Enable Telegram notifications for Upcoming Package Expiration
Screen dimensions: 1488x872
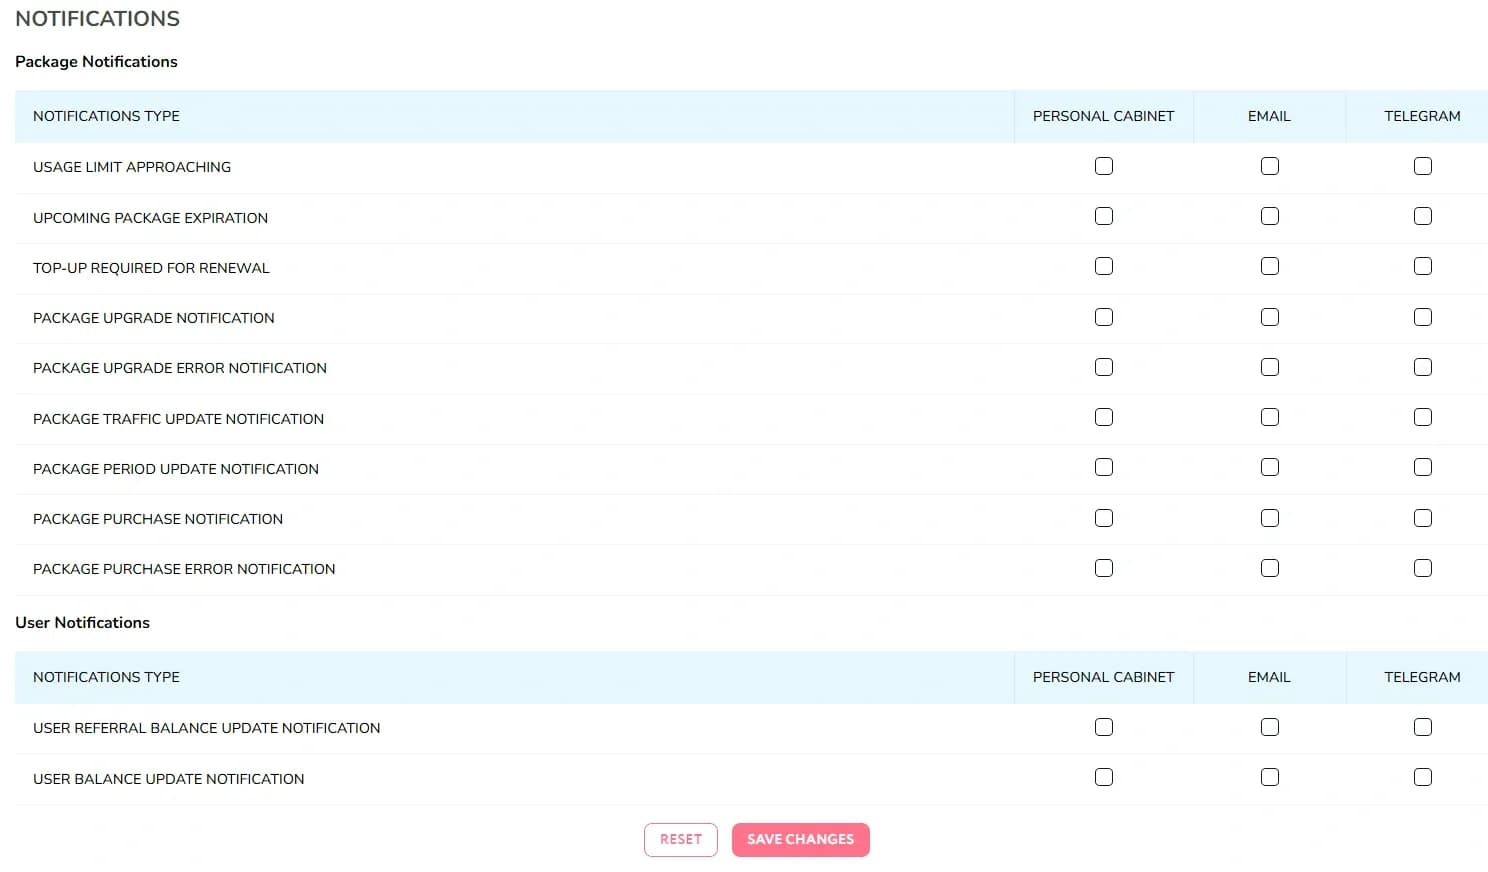click(1423, 216)
